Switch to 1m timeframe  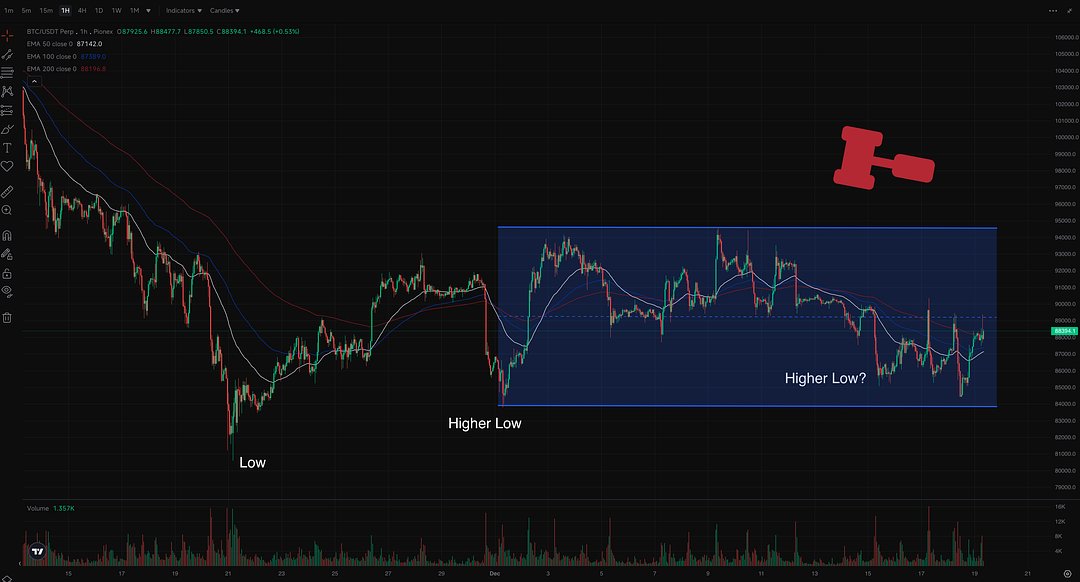coord(8,10)
